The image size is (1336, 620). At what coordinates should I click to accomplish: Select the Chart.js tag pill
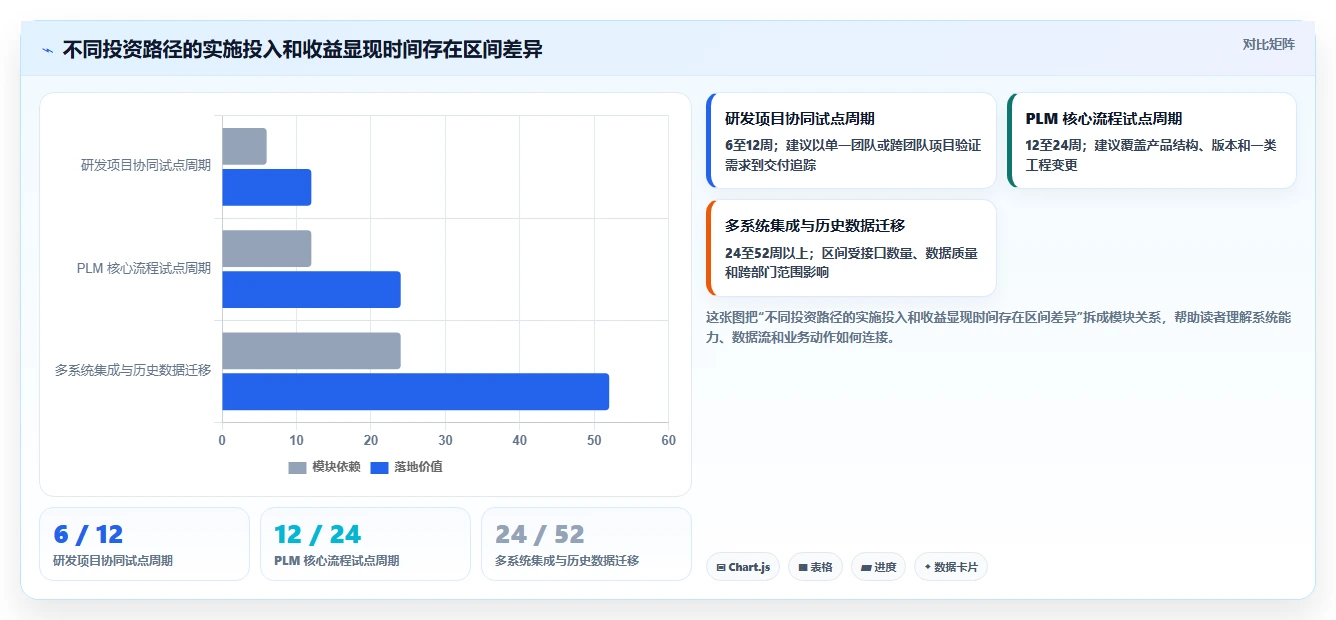[x=744, y=567]
